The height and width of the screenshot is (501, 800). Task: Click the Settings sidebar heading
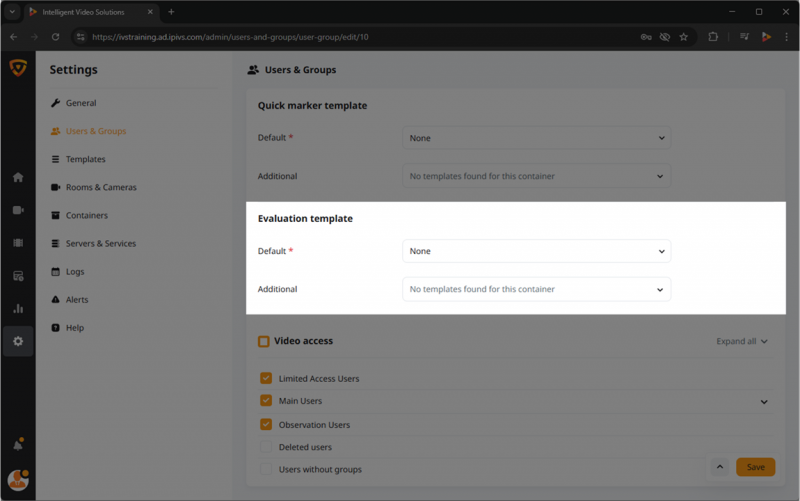[73, 69]
